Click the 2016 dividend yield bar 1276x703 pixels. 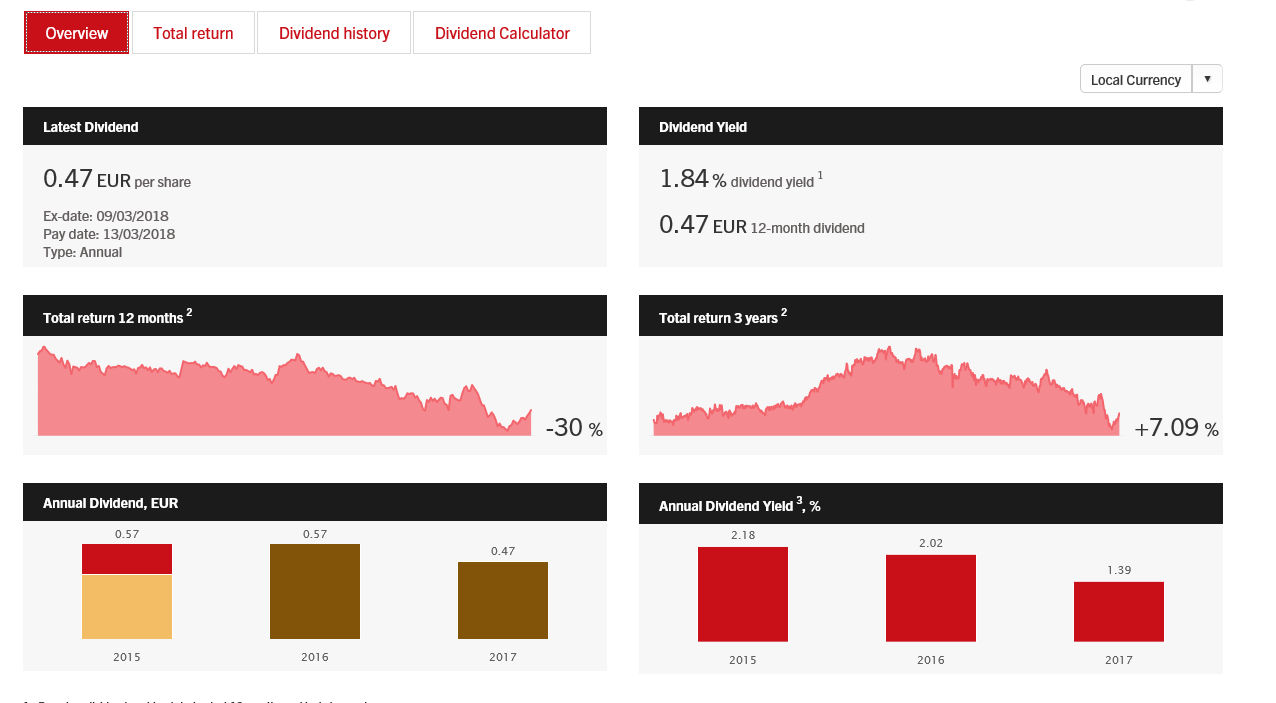pos(931,598)
